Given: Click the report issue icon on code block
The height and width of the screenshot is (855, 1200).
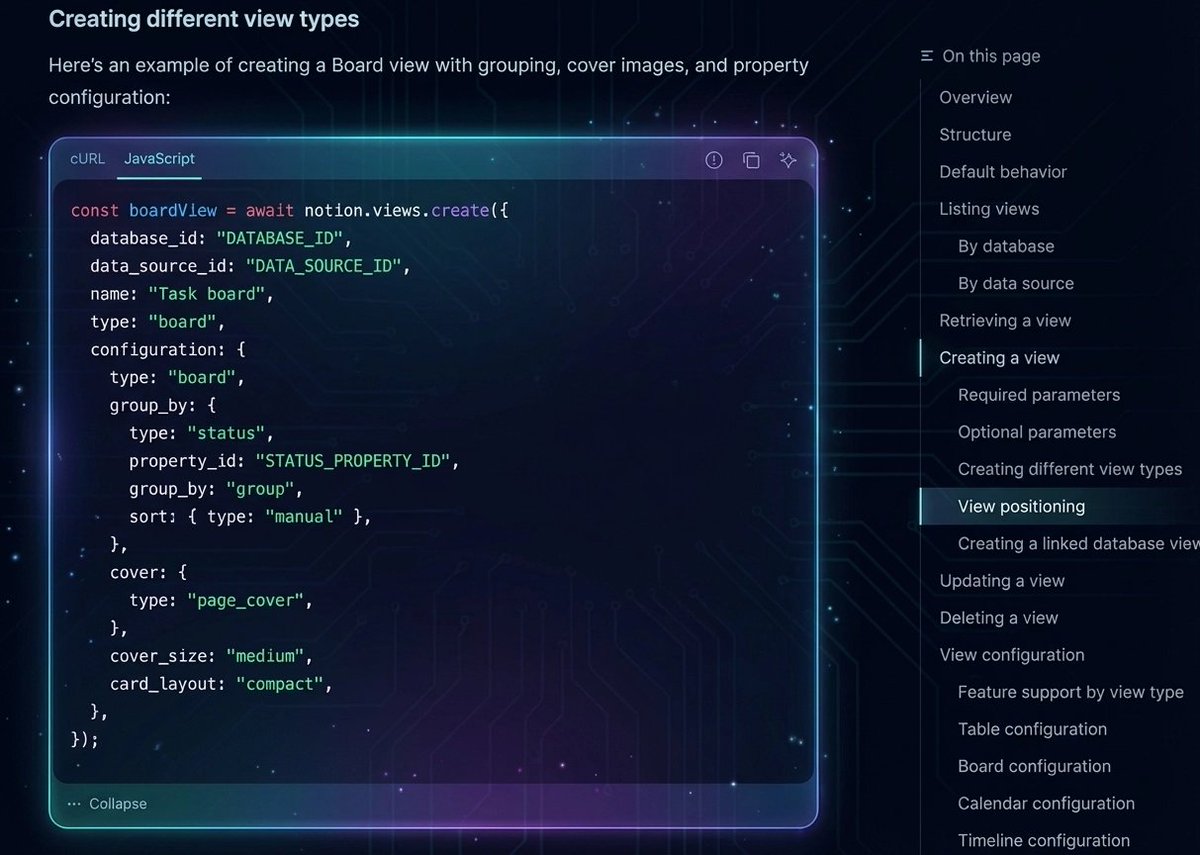Looking at the screenshot, I should [x=714, y=160].
